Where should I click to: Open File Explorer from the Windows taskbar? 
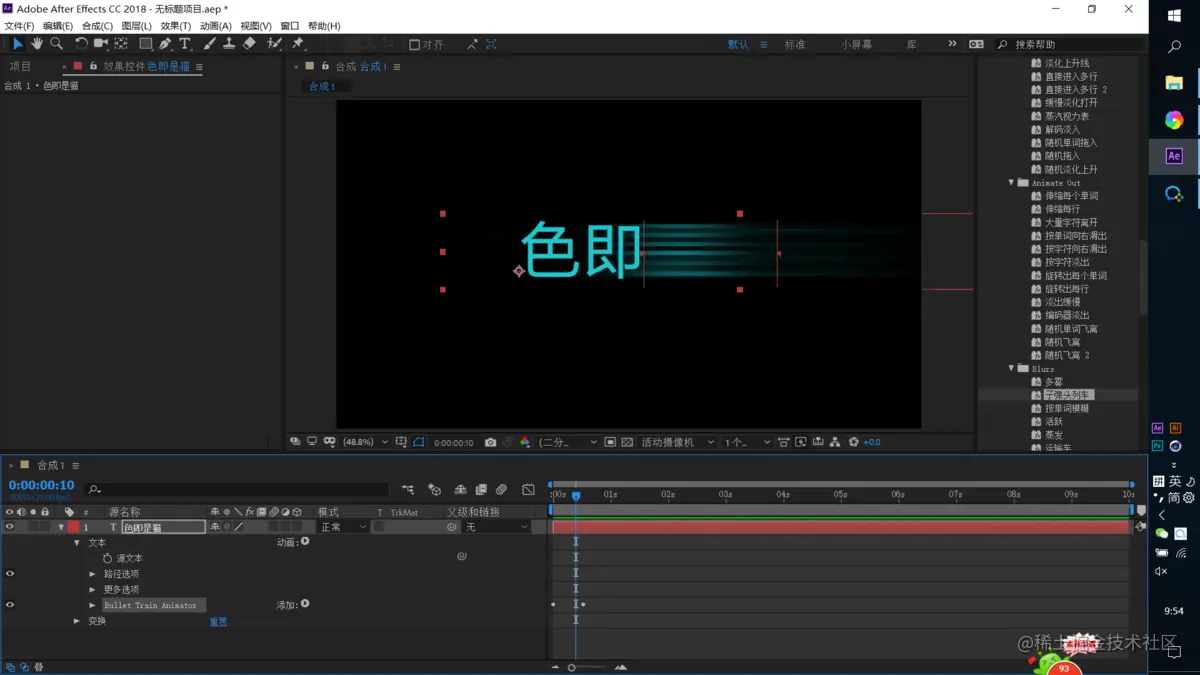point(1174,84)
